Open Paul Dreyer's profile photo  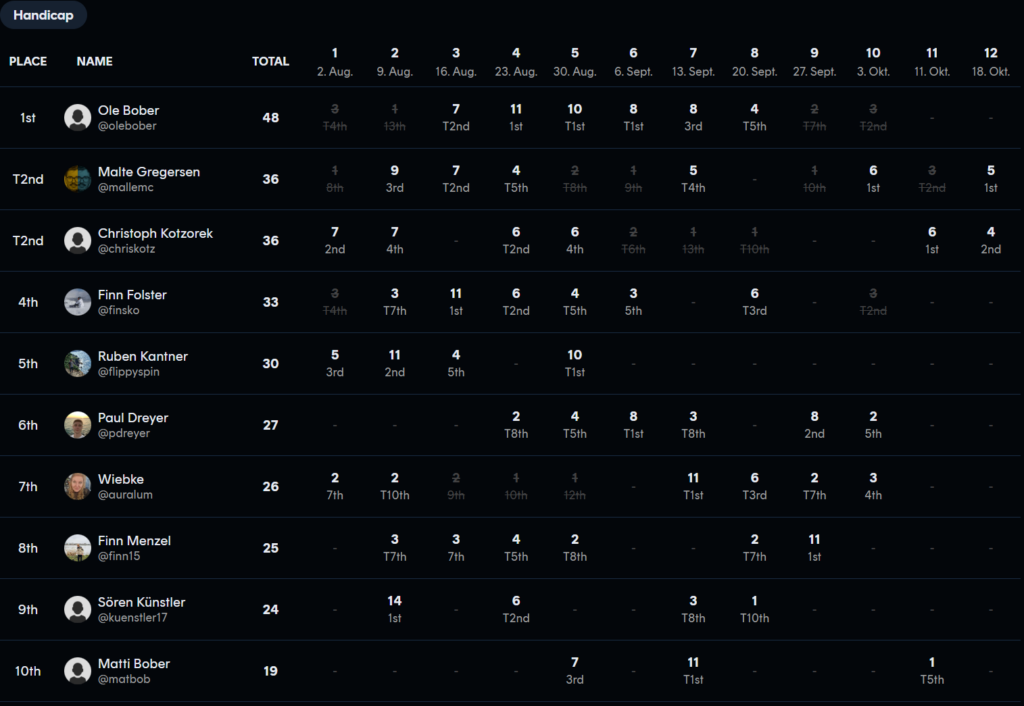point(78,425)
